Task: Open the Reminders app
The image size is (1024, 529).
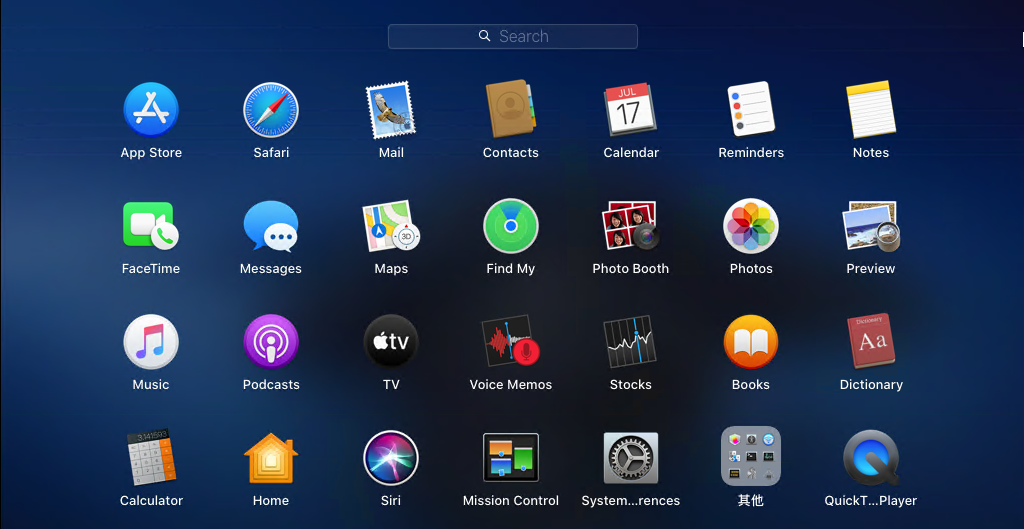Action: 751,110
